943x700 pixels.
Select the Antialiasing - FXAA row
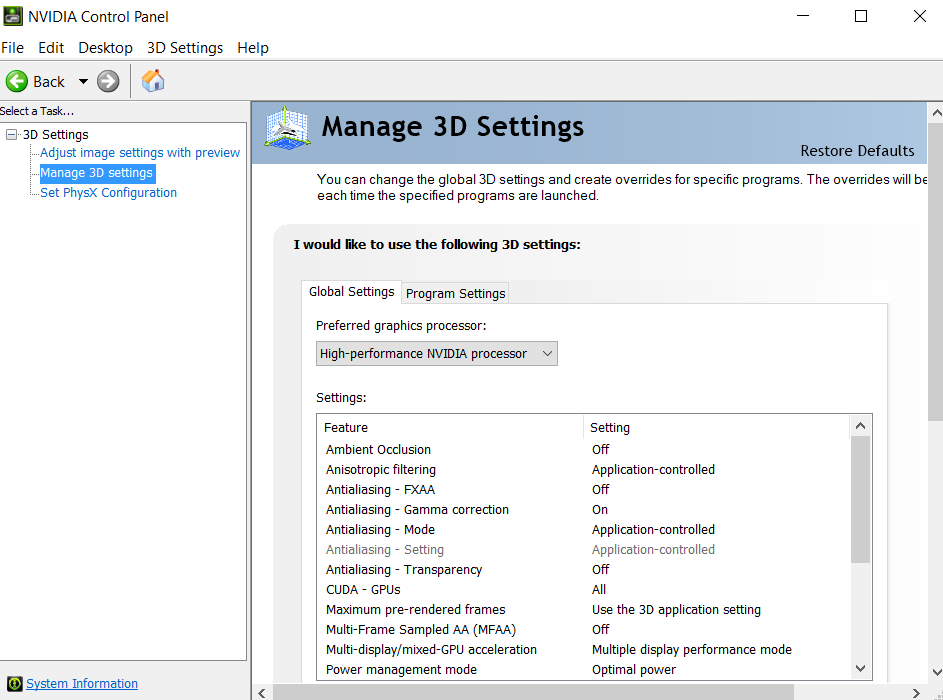pyautogui.click(x=583, y=490)
